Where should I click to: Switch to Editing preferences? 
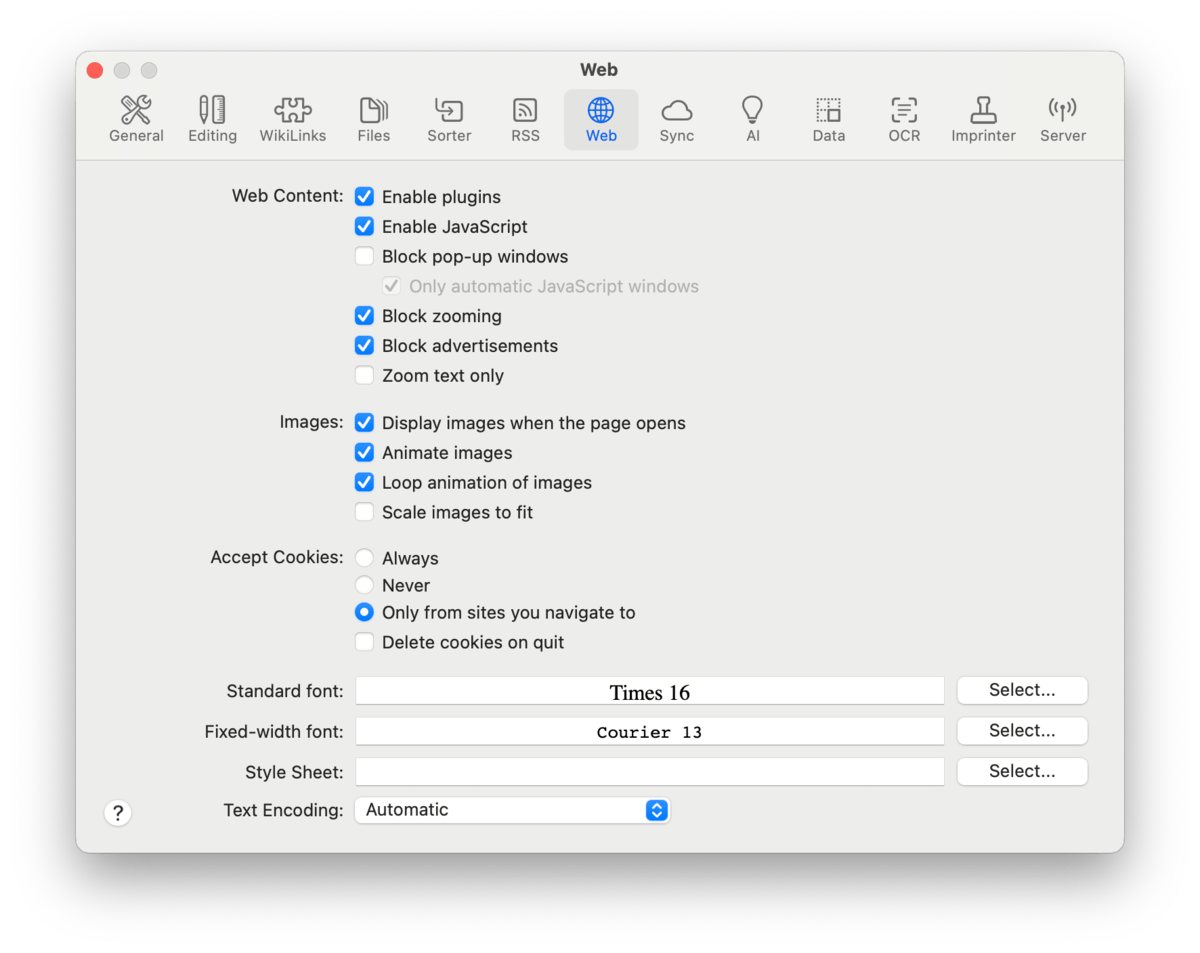[x=212, y=119]
